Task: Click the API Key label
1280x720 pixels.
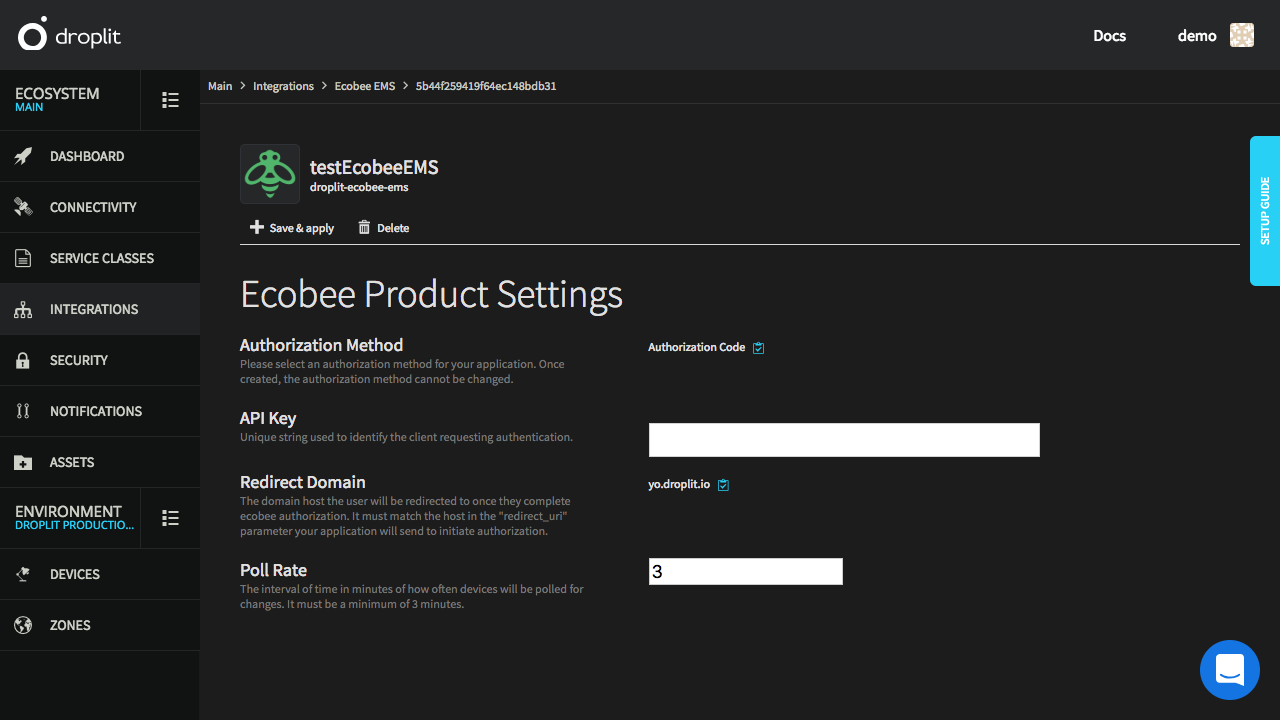Action: [268, 418]
